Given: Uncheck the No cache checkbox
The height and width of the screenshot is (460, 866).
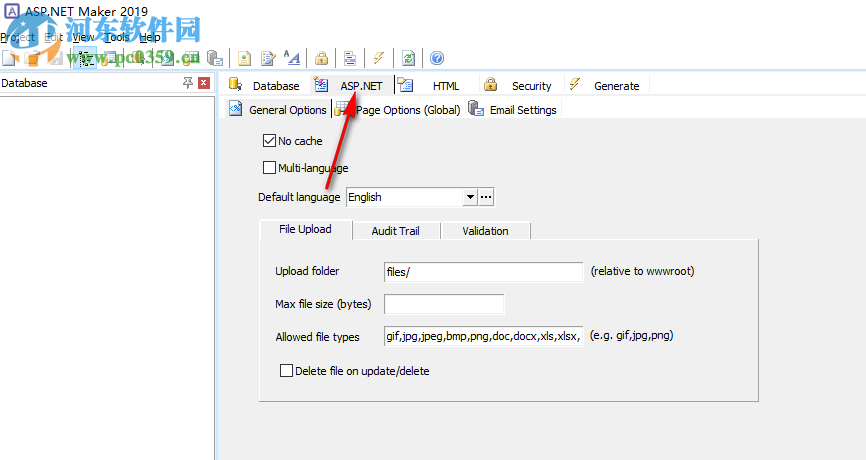Looking at the screenshot, I should tap(269, 141).
